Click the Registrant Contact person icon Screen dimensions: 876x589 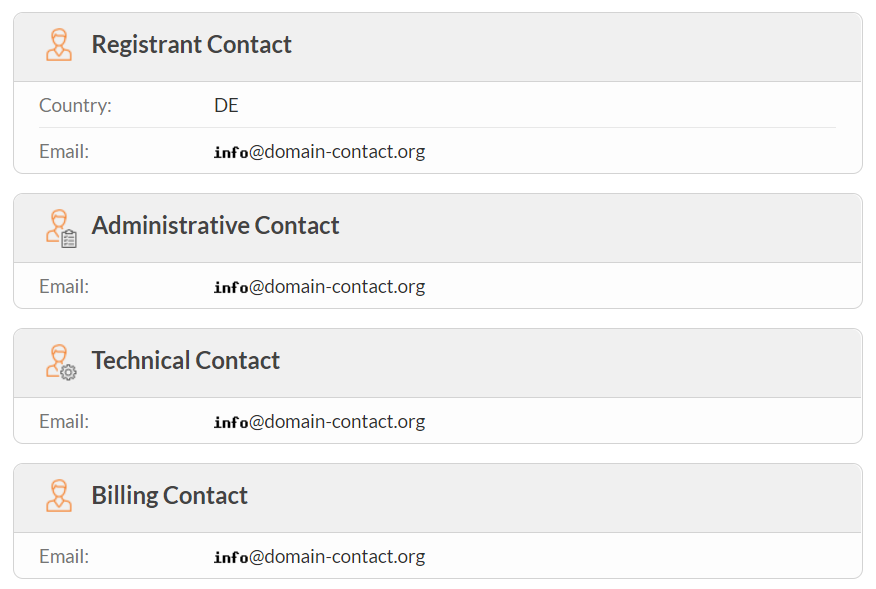(59, 45)
